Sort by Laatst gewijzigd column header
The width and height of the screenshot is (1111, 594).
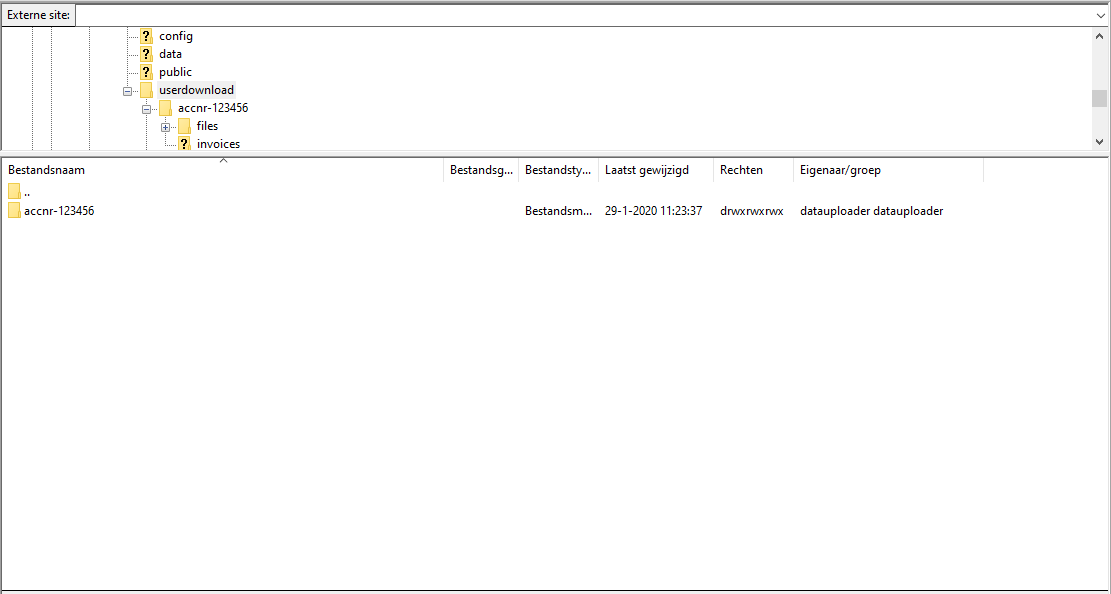pyautogui.click(x=656, y=170)
